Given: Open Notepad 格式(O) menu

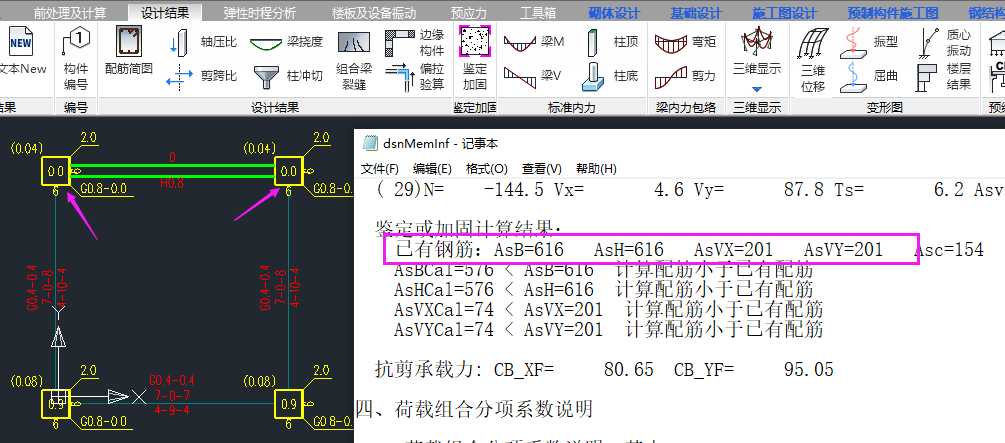Looking at the screenshot, I should [486, 169].
